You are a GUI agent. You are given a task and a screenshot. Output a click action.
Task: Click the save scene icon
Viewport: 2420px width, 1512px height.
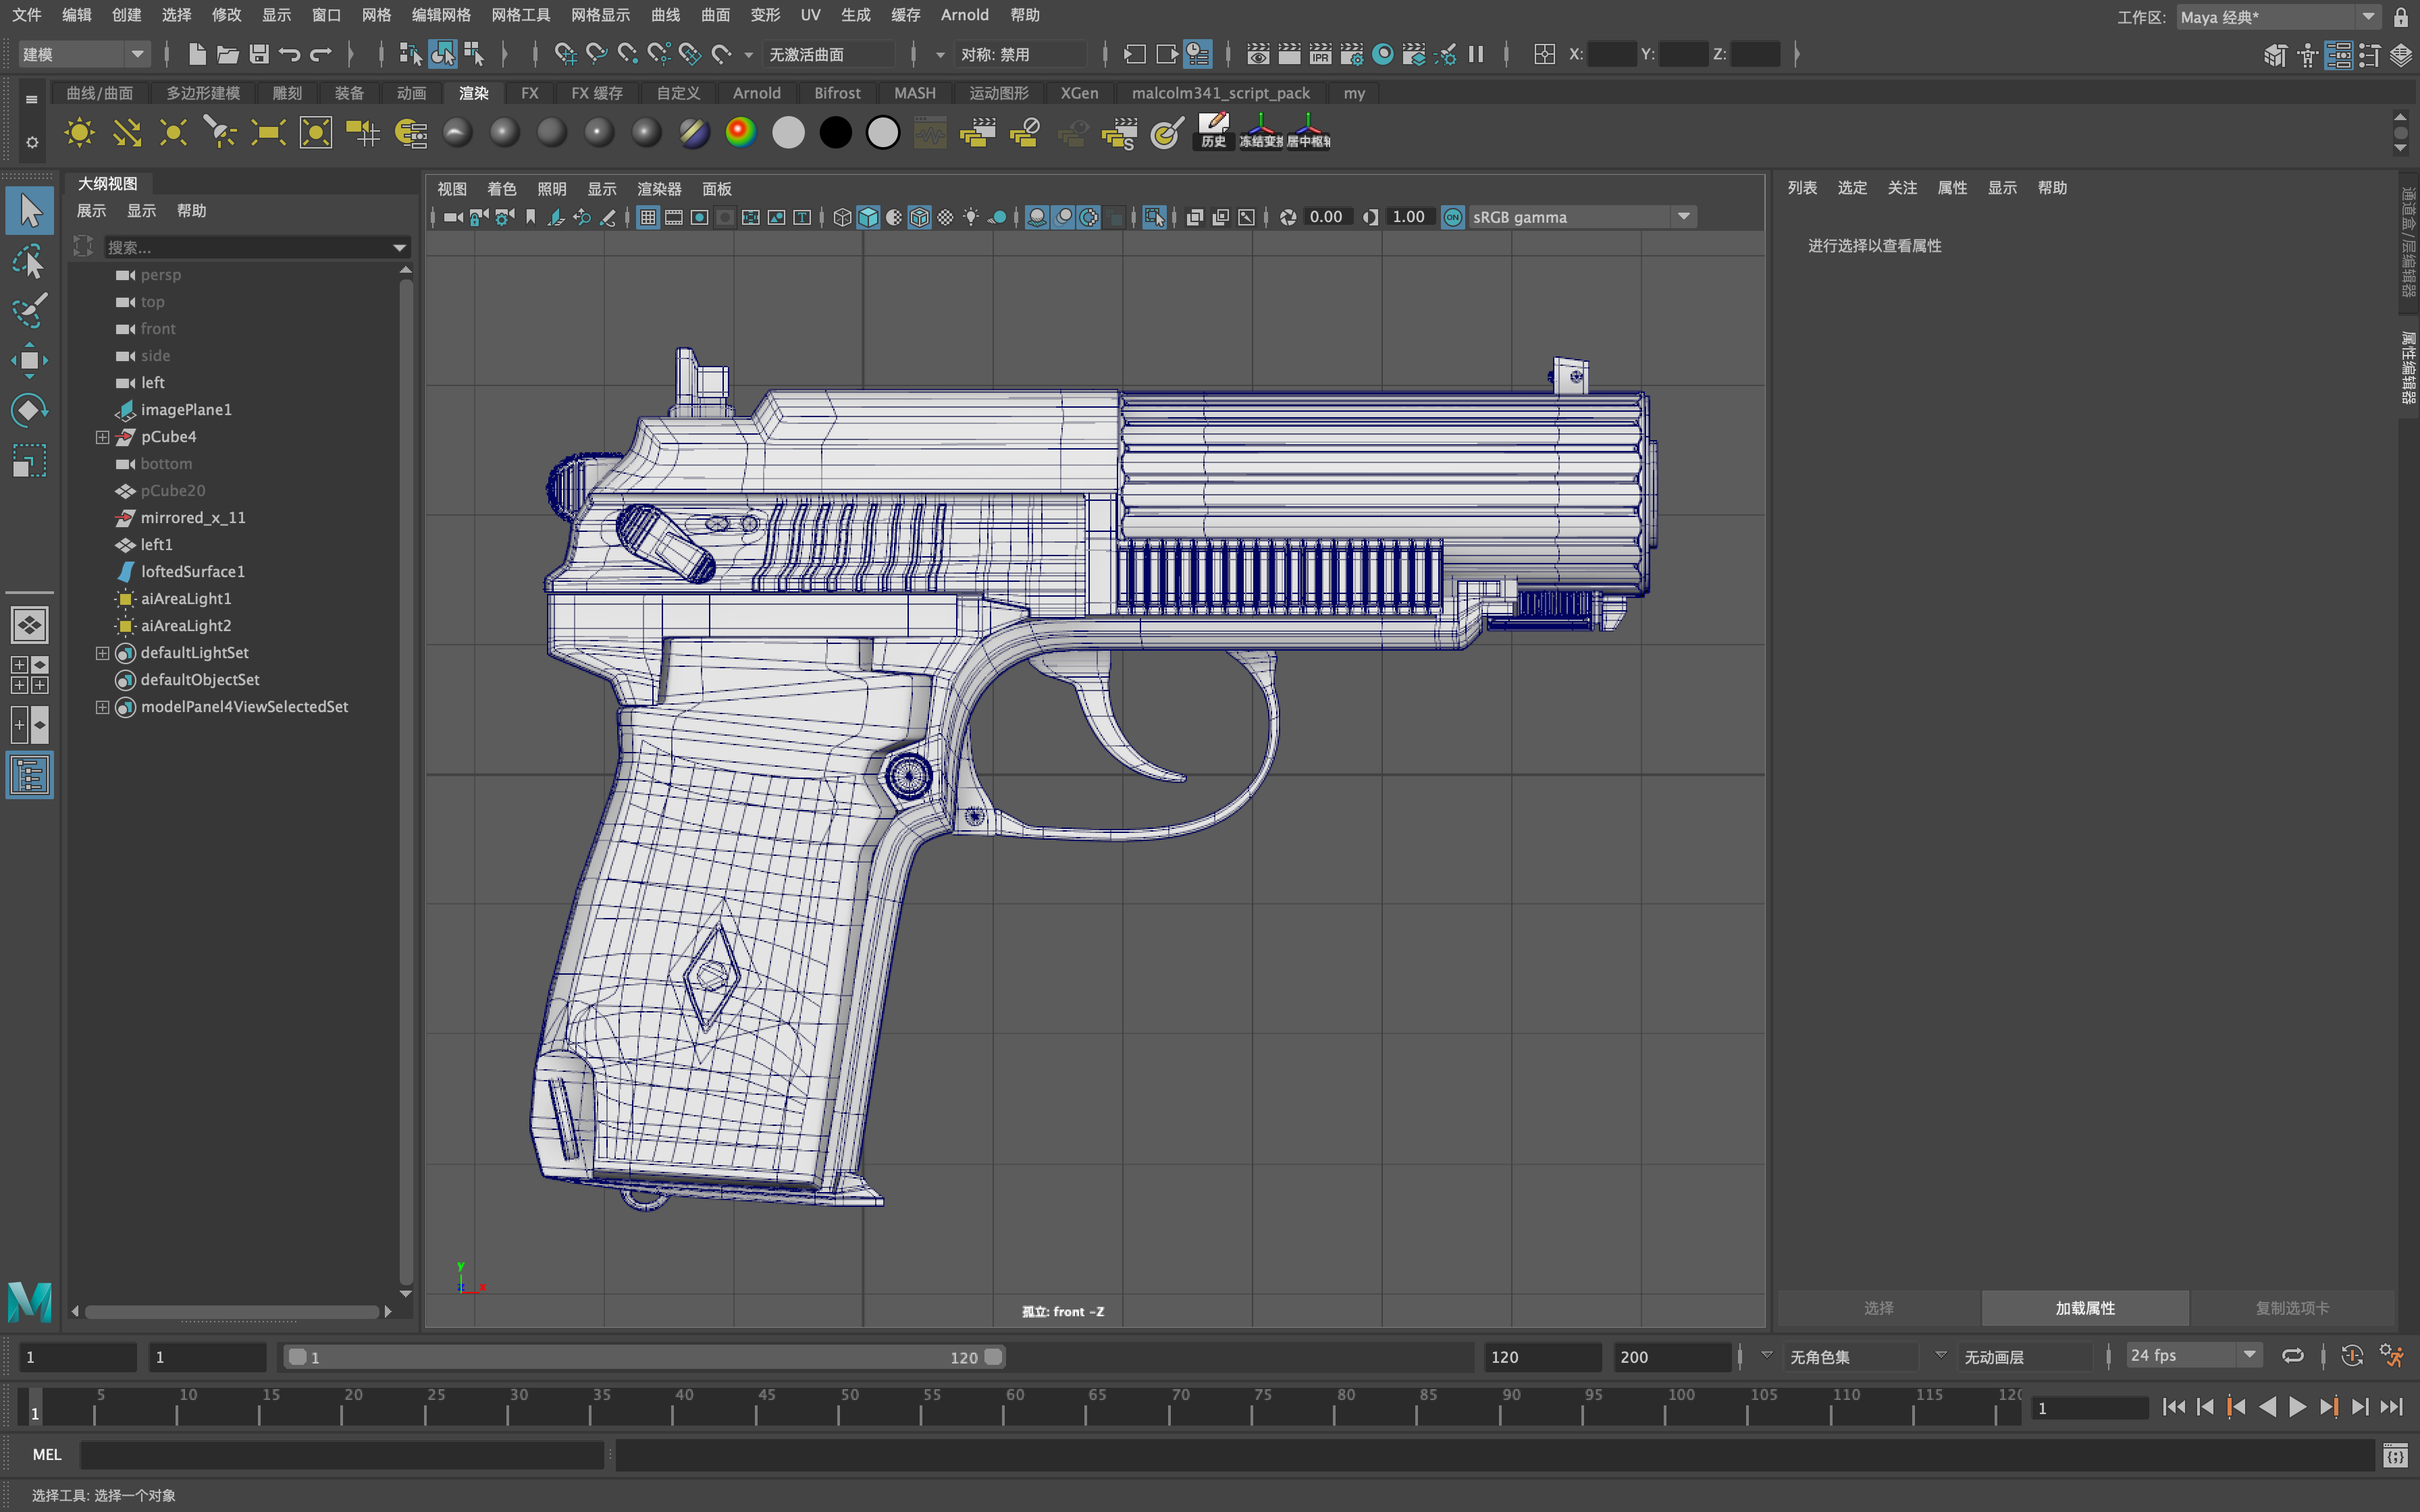(x=259, y=54)
